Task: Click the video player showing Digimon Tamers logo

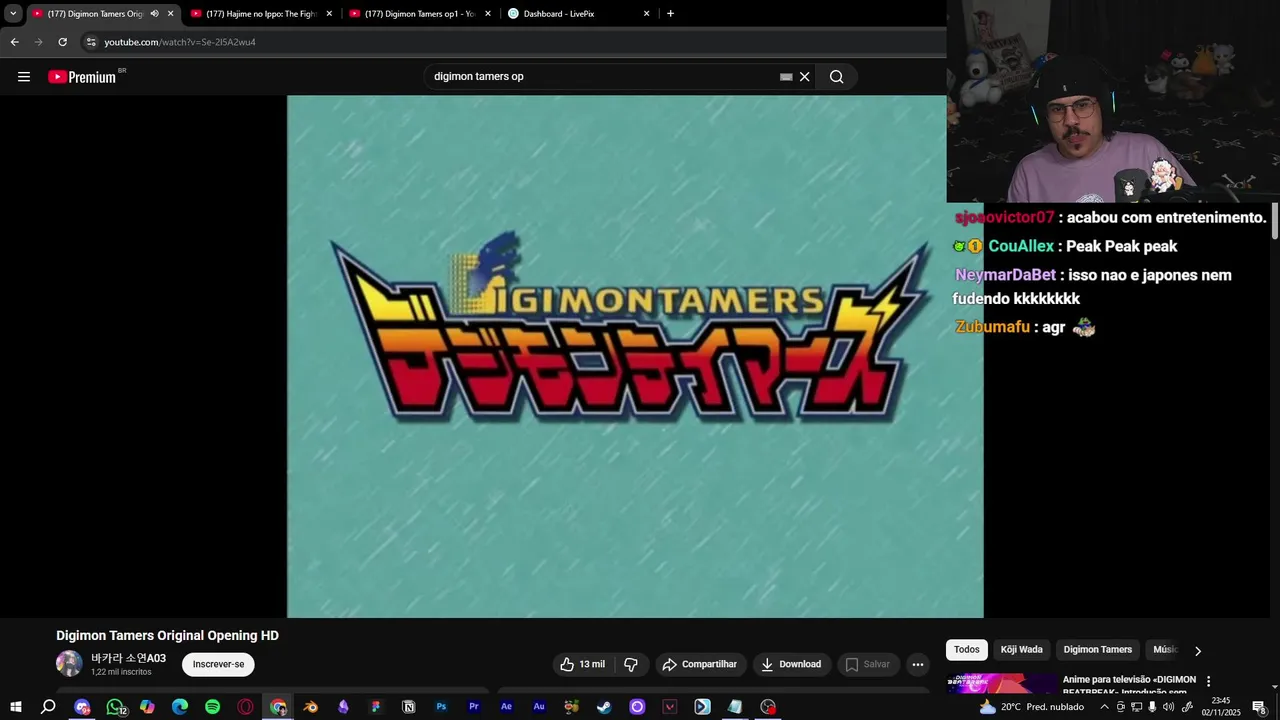Action: pos(635,357)
